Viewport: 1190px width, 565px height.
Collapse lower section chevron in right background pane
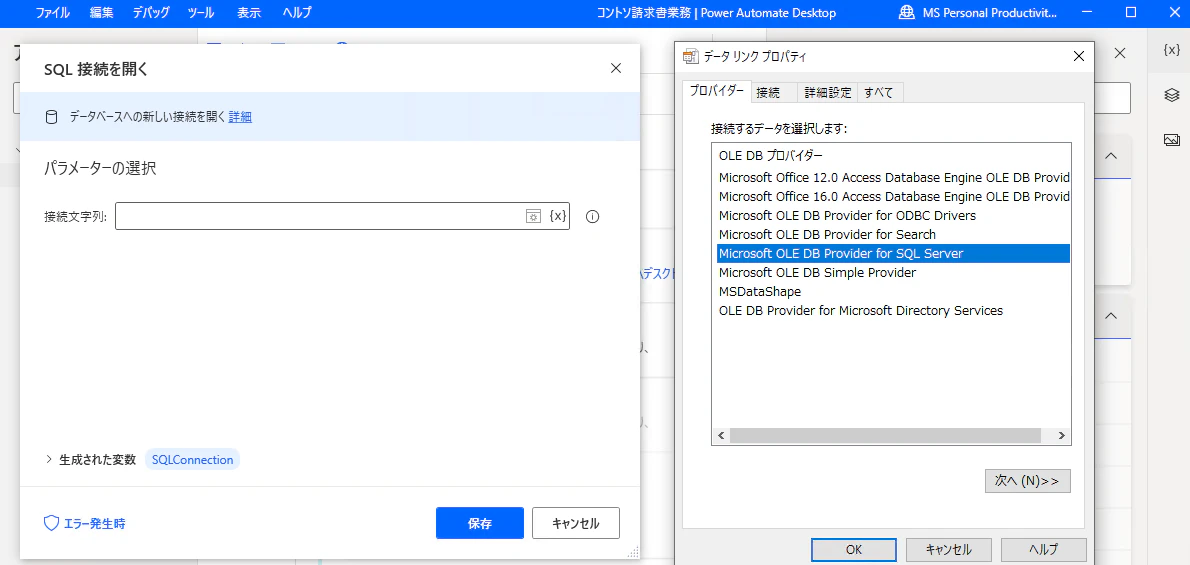pyautogui.click(x=1110, y=315)
